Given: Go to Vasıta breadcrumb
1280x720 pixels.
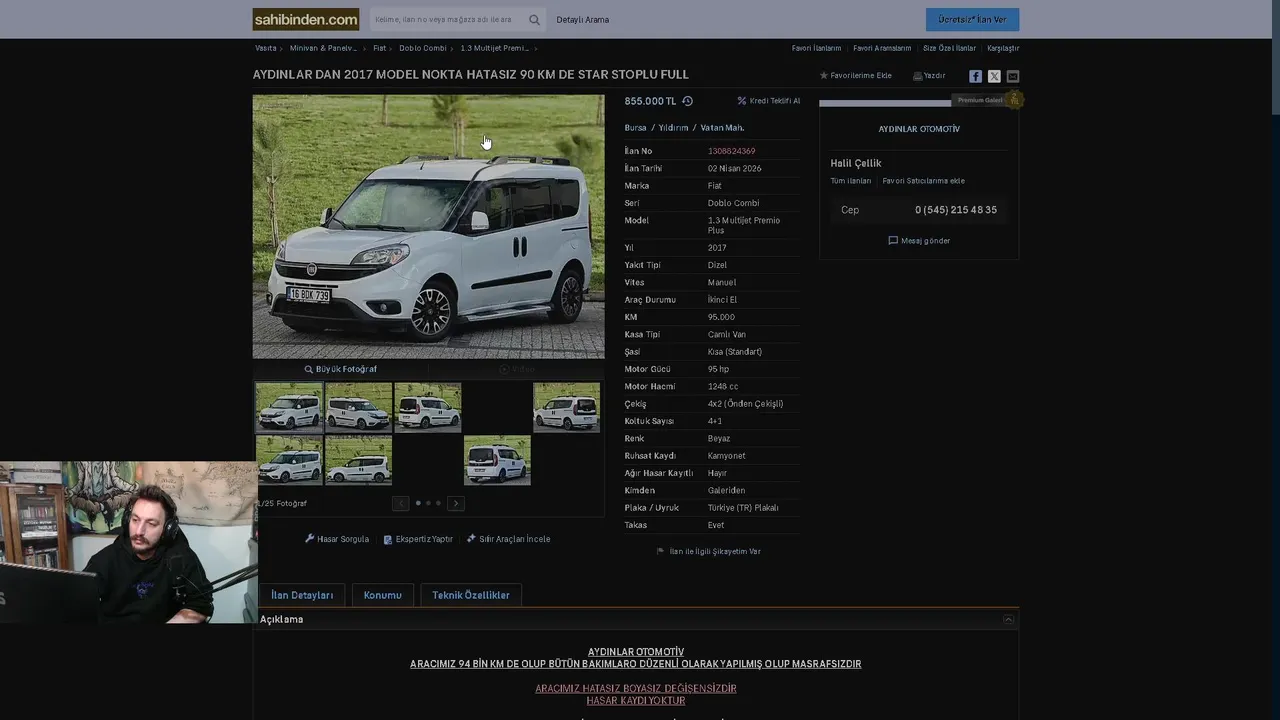Looking at the screenshot, I should [266, 48].
